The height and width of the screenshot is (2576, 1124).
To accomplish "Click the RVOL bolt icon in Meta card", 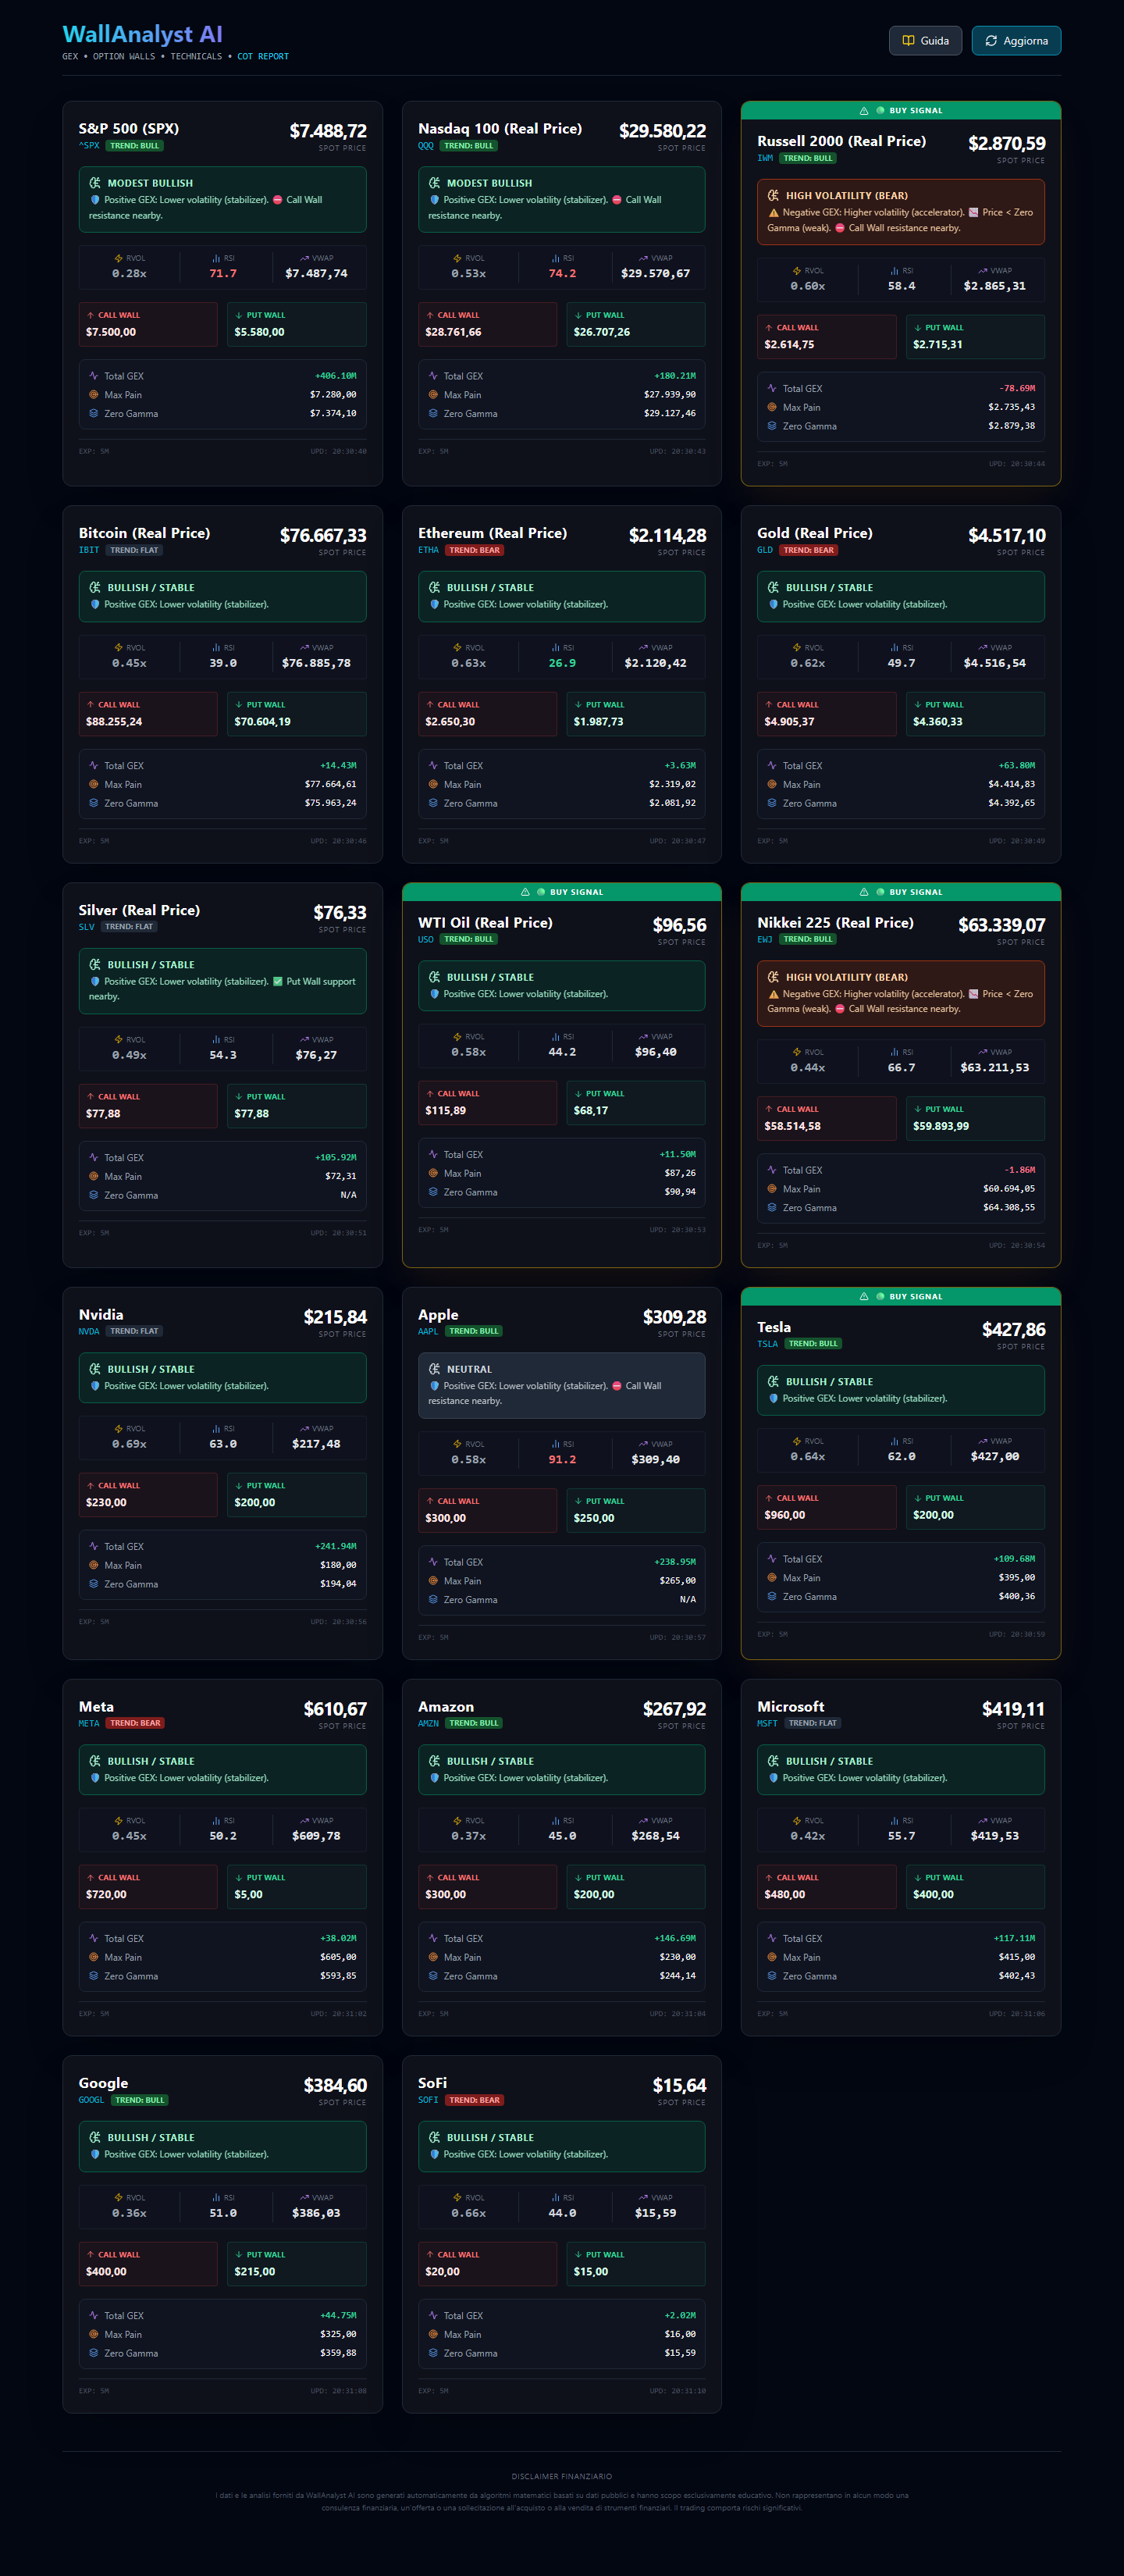I will [119, 1821].
